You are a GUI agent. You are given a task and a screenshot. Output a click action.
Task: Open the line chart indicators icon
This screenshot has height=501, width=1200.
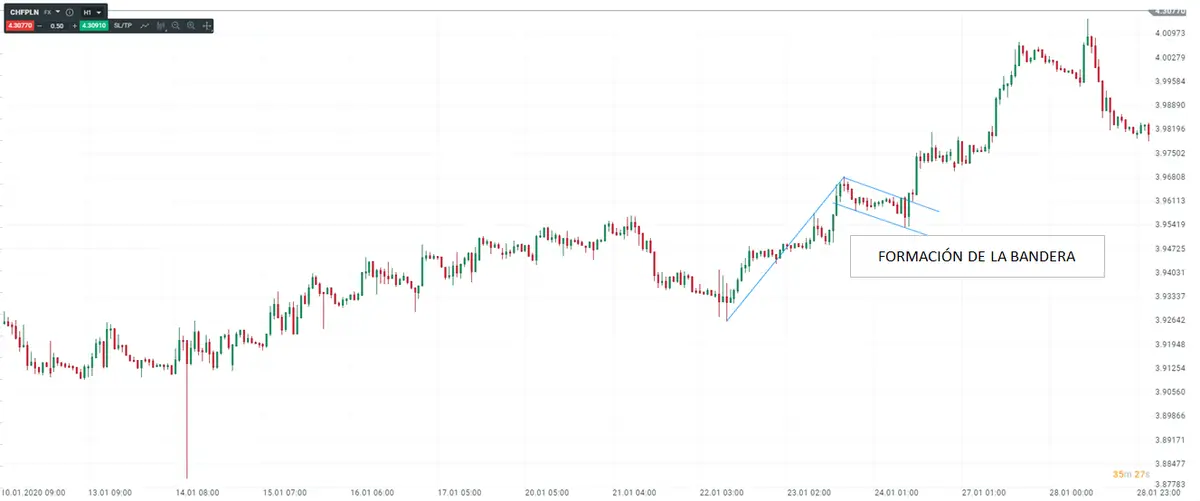point(145,25)
